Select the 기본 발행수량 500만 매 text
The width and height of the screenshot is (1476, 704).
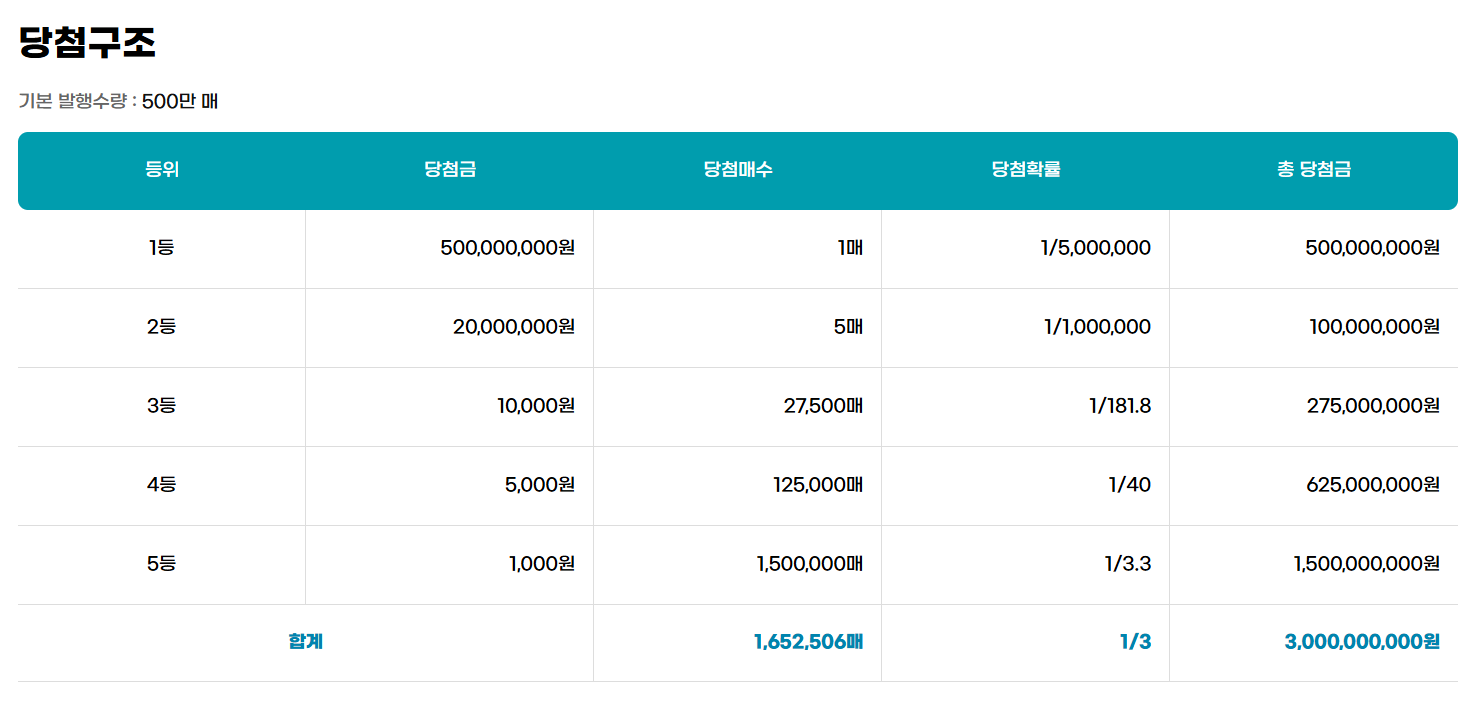click(118, 101)
